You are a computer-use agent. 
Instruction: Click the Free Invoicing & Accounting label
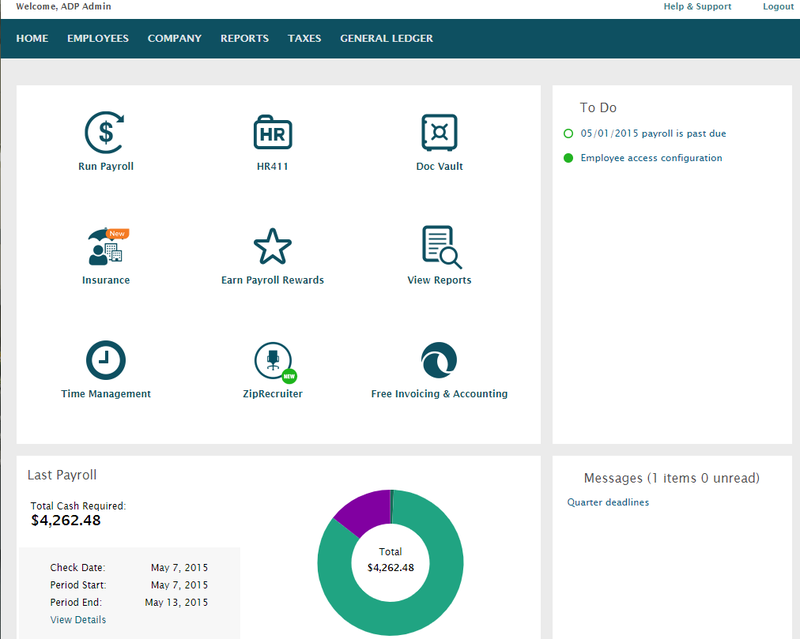pos(439,394)
